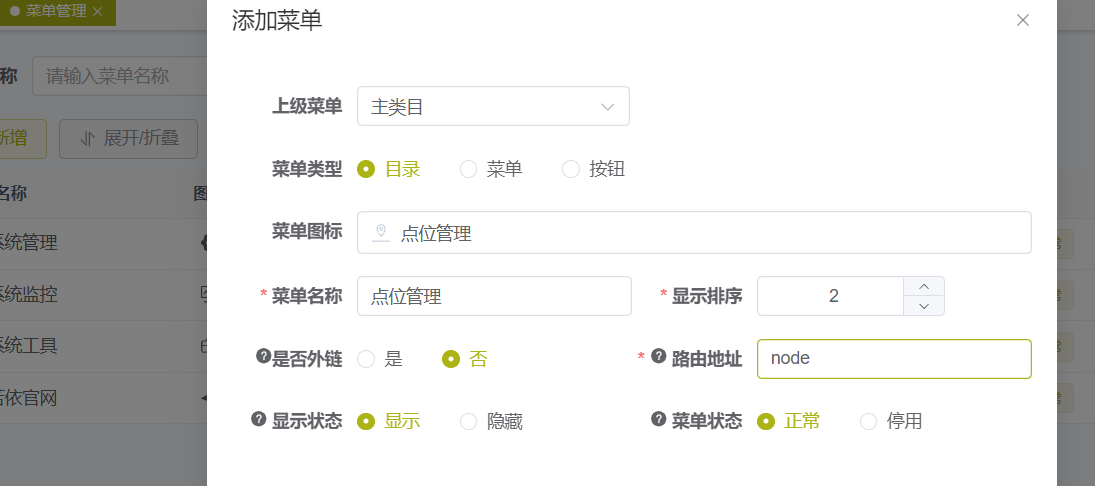Click question mark icon next to 路由地址
The height and width of the screenshot is (486, 1095).
[x=658, y=357]
